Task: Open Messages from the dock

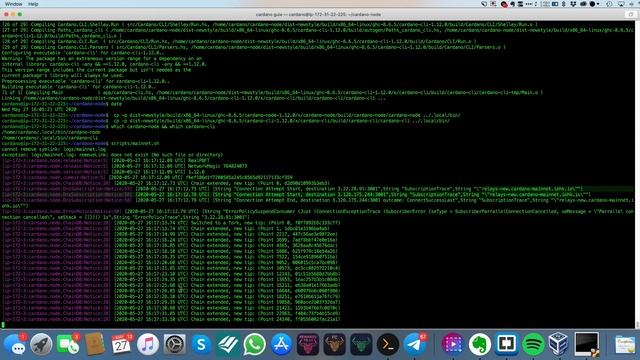Action: [x=15, y=344]
